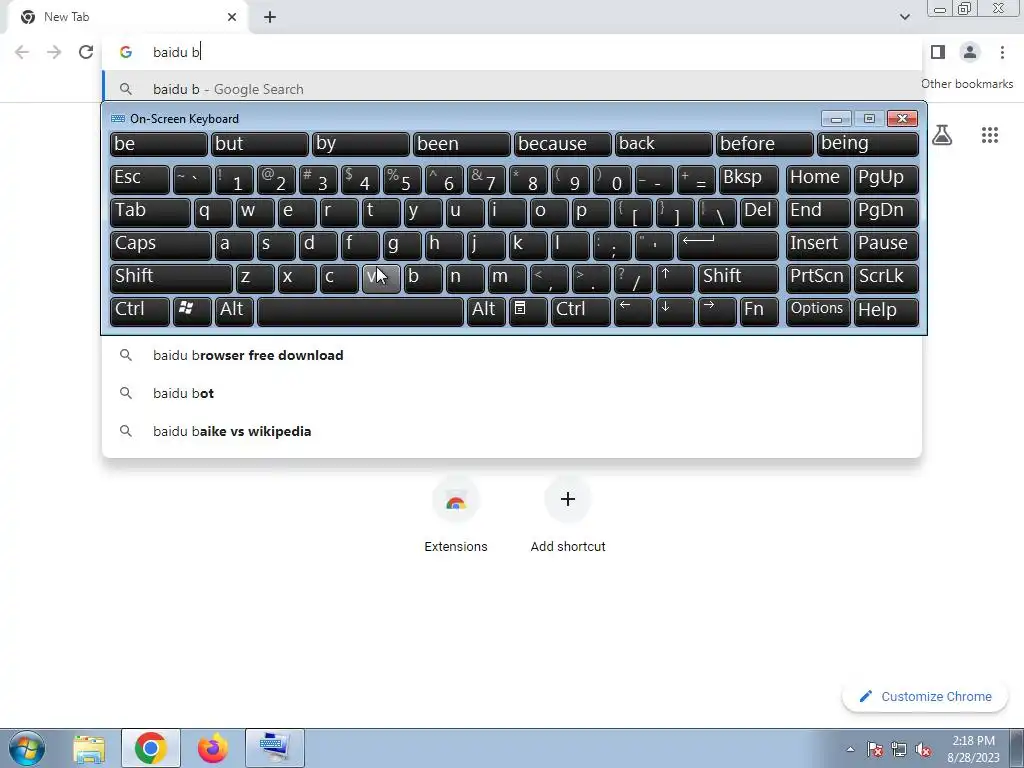Pick the predicted word 'but'

pyautogui.click(x=259, y=144)
